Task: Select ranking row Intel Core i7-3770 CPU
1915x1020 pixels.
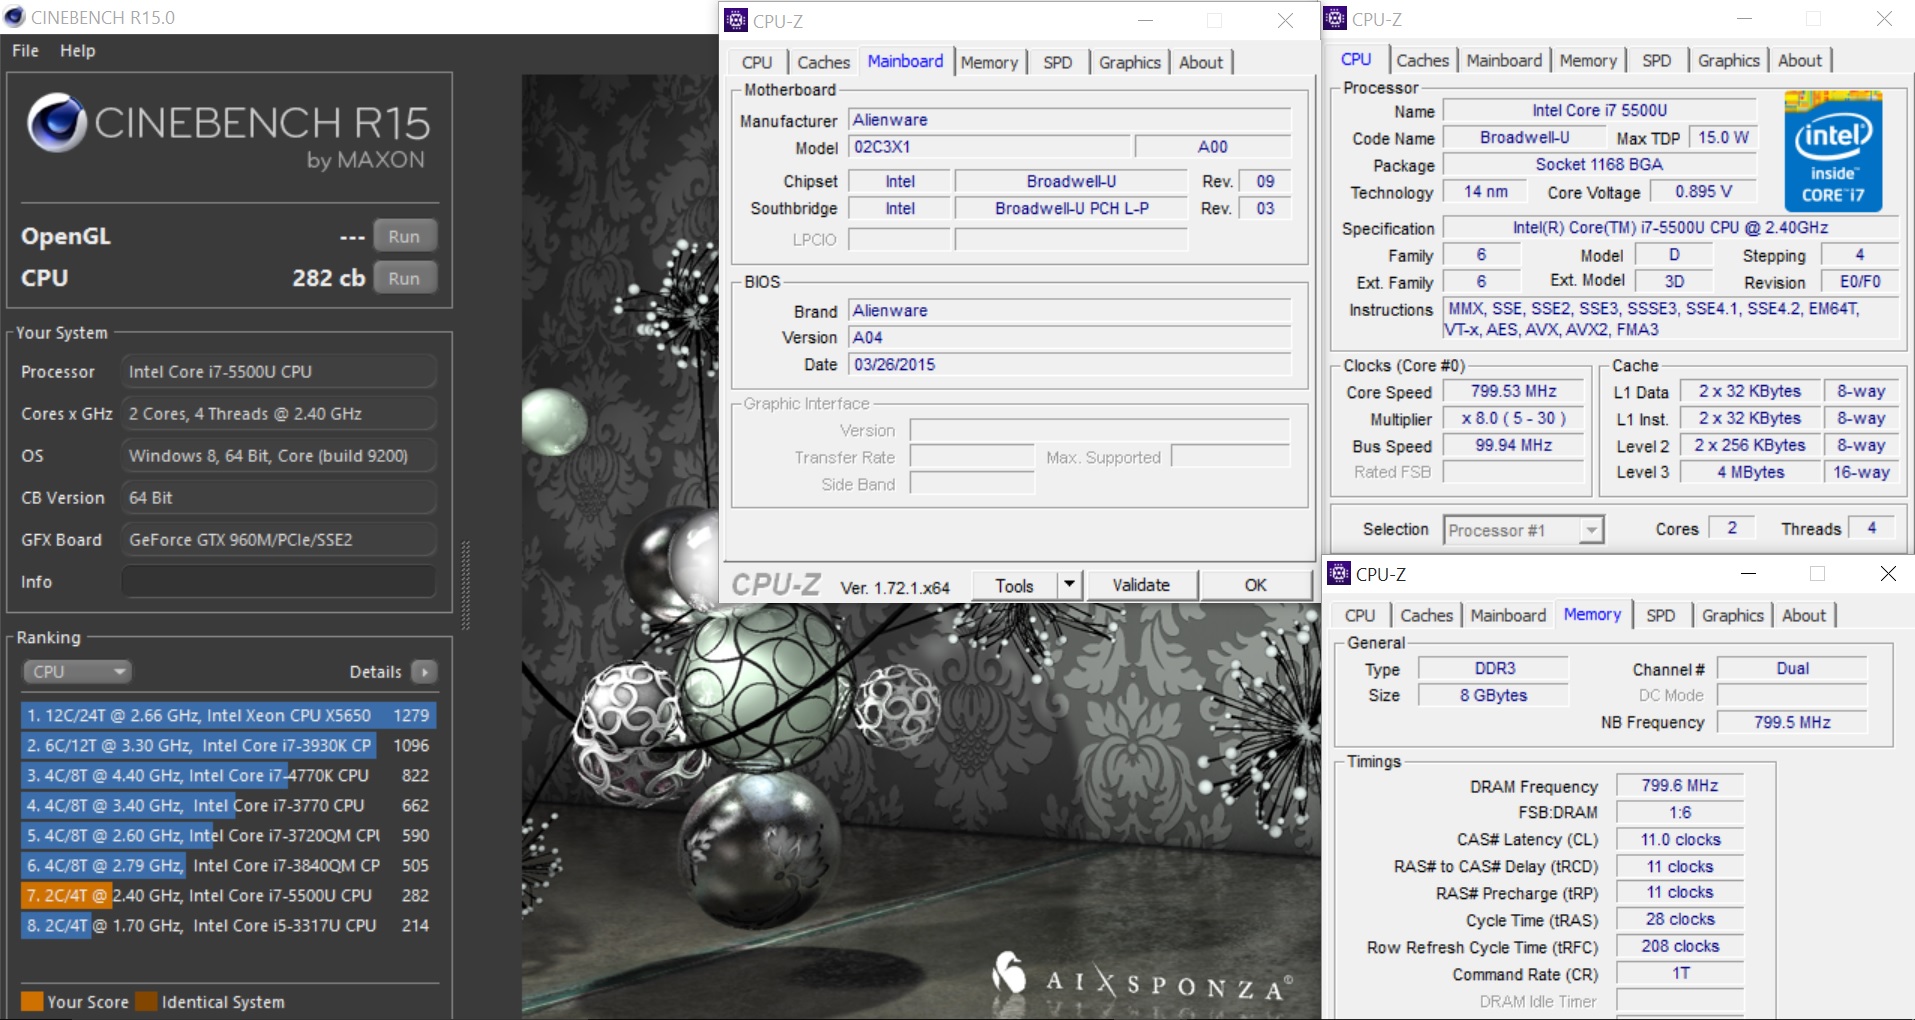Action: pos(228,805)
